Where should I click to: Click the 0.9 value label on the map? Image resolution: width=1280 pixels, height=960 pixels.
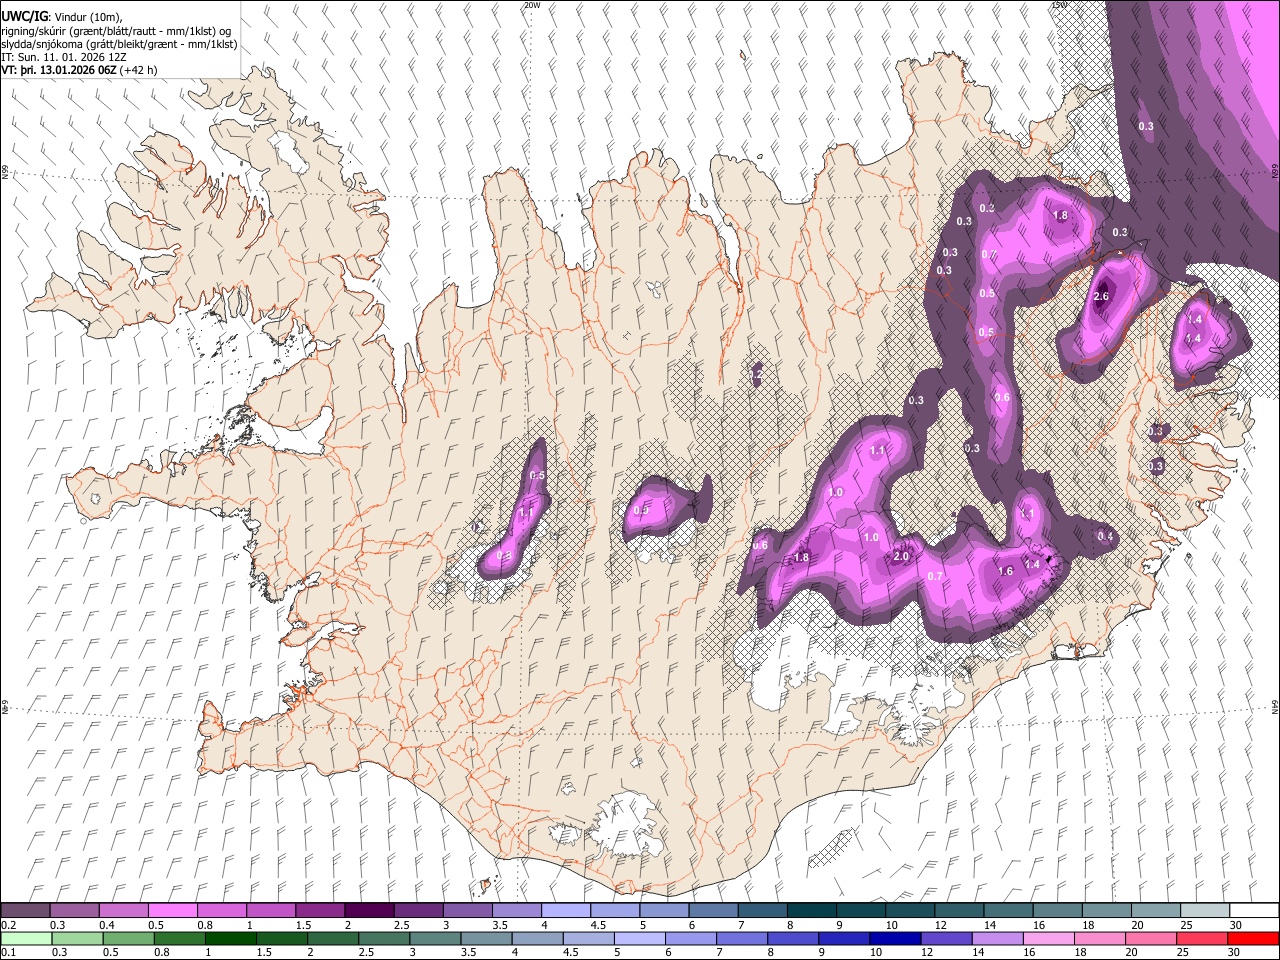click(x=641, y=510)
